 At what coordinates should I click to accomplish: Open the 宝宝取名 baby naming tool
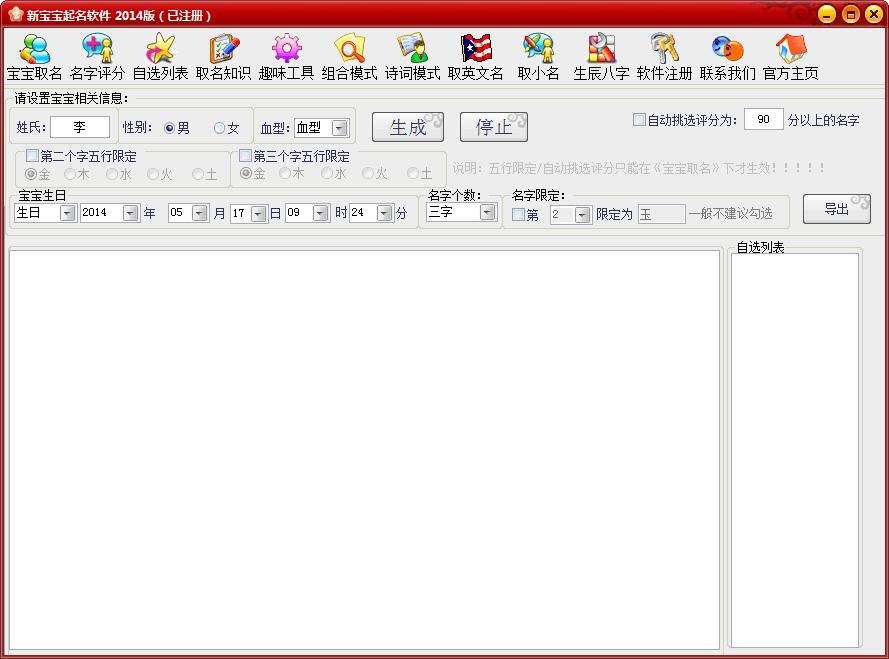click(34, 57)
